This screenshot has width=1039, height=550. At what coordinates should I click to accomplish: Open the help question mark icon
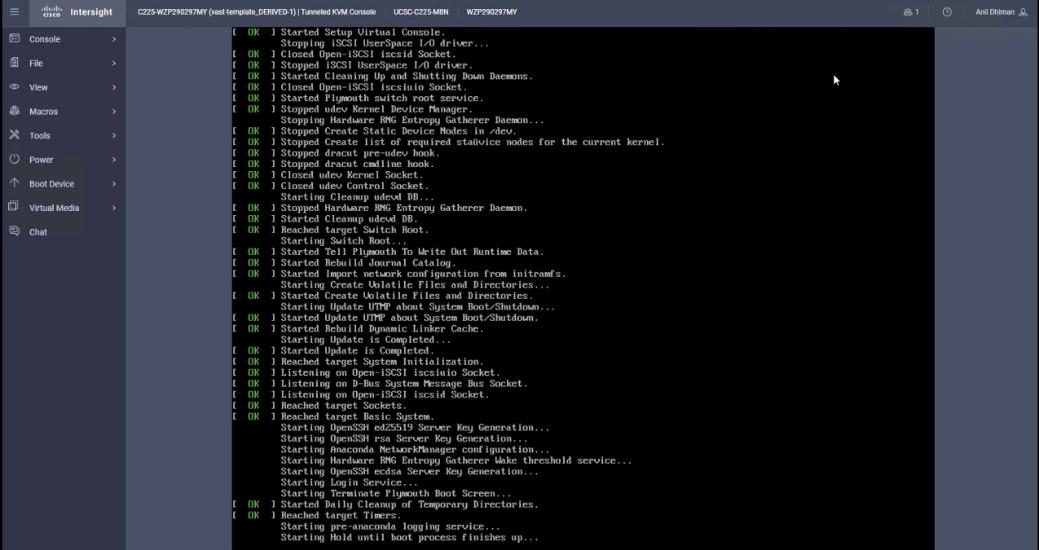947,12
